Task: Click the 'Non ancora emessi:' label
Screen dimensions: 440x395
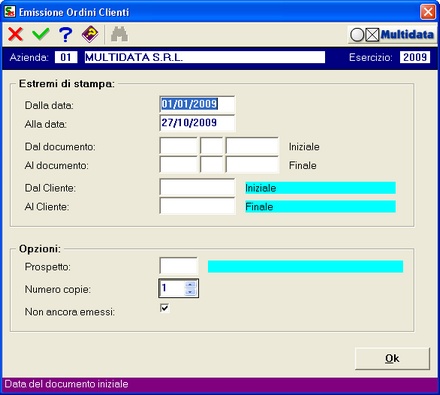Action: 70,312
